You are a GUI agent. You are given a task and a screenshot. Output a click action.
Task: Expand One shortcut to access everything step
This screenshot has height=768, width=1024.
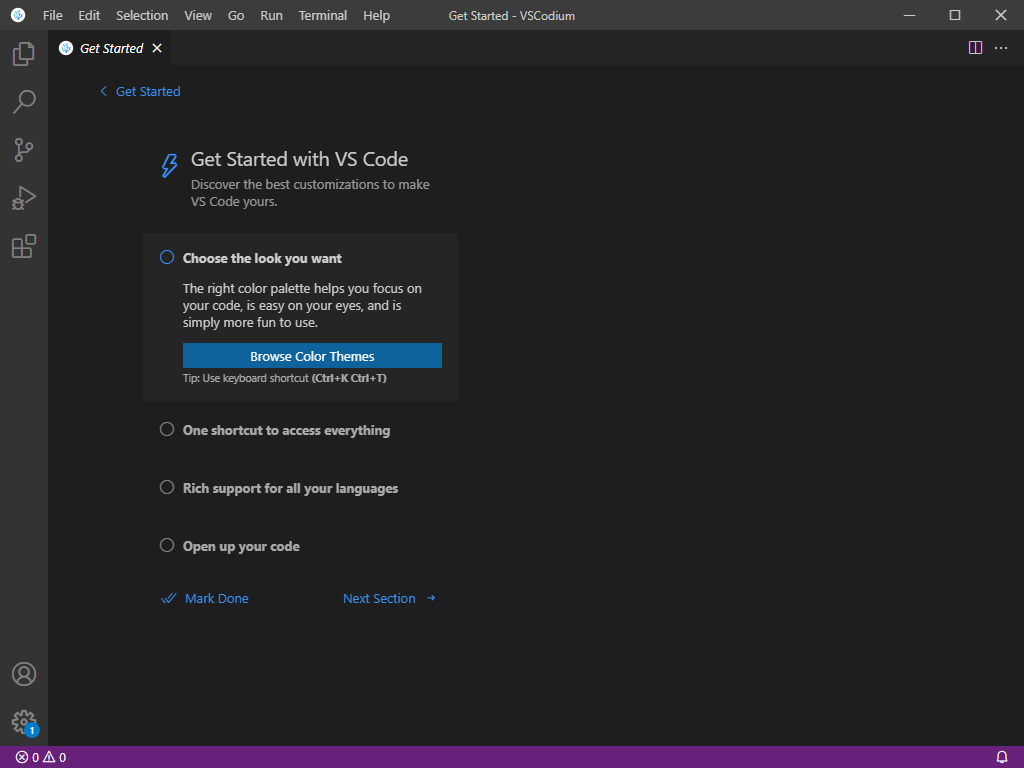[x=286, y=430]
